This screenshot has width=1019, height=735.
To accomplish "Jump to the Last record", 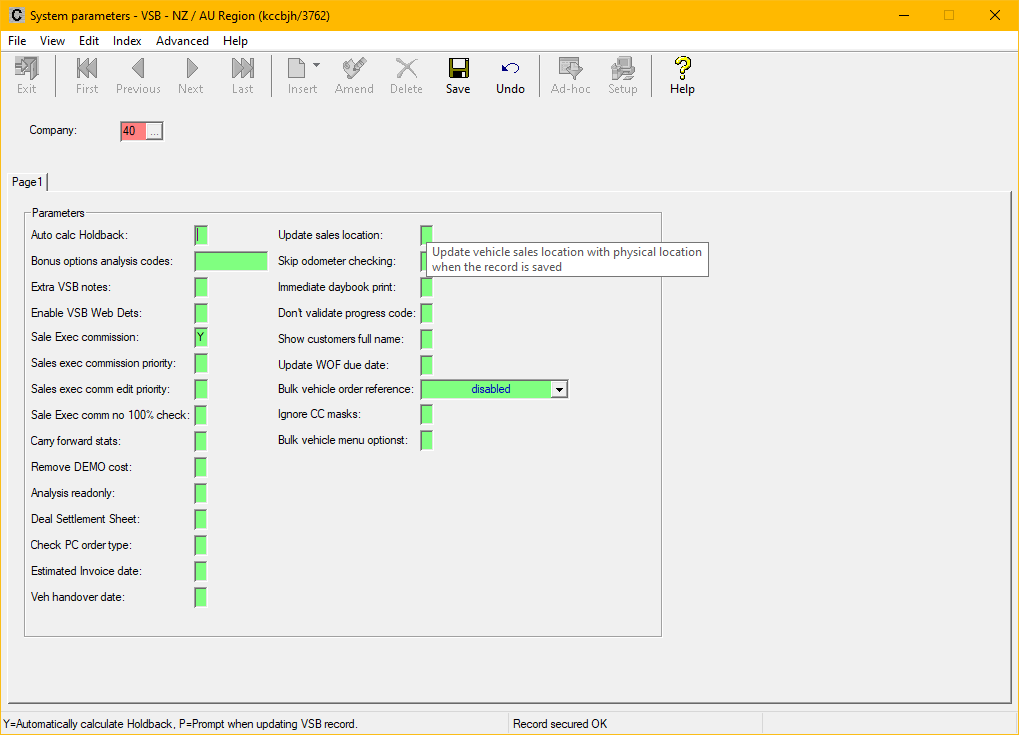I will [242, 76].
